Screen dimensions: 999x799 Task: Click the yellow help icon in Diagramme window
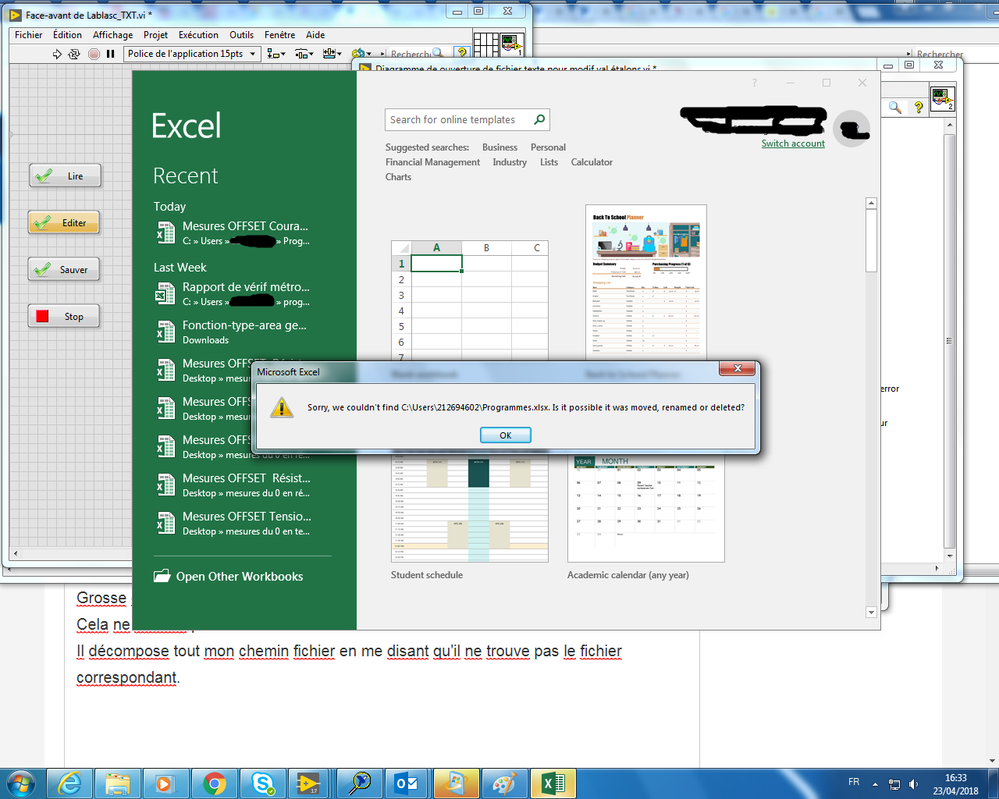(918, 107)
